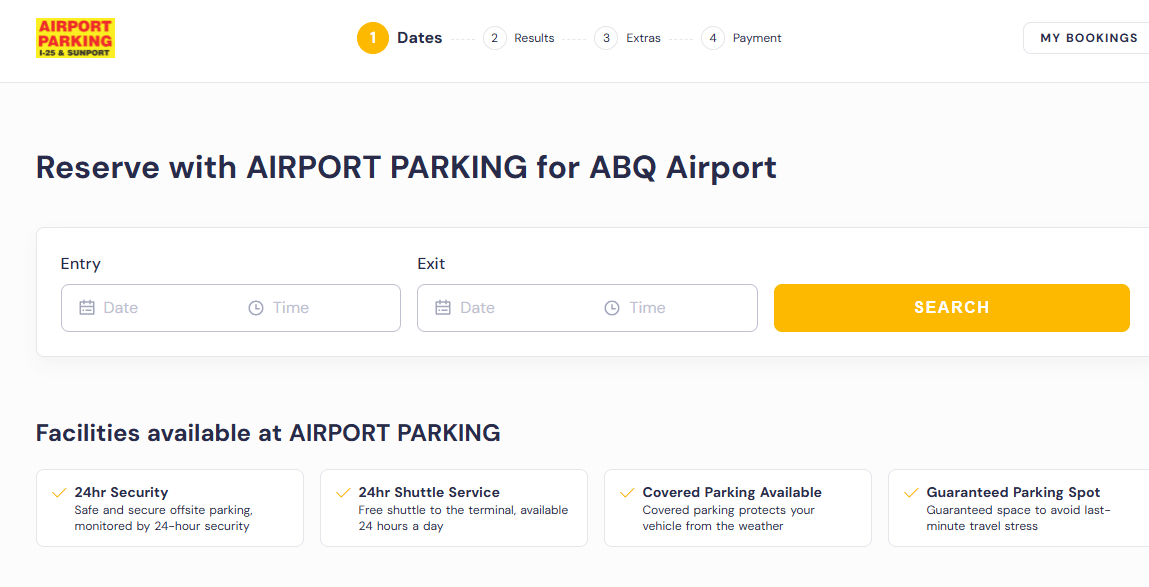Click the Exit label above the date field

click(x=432, y=264)
